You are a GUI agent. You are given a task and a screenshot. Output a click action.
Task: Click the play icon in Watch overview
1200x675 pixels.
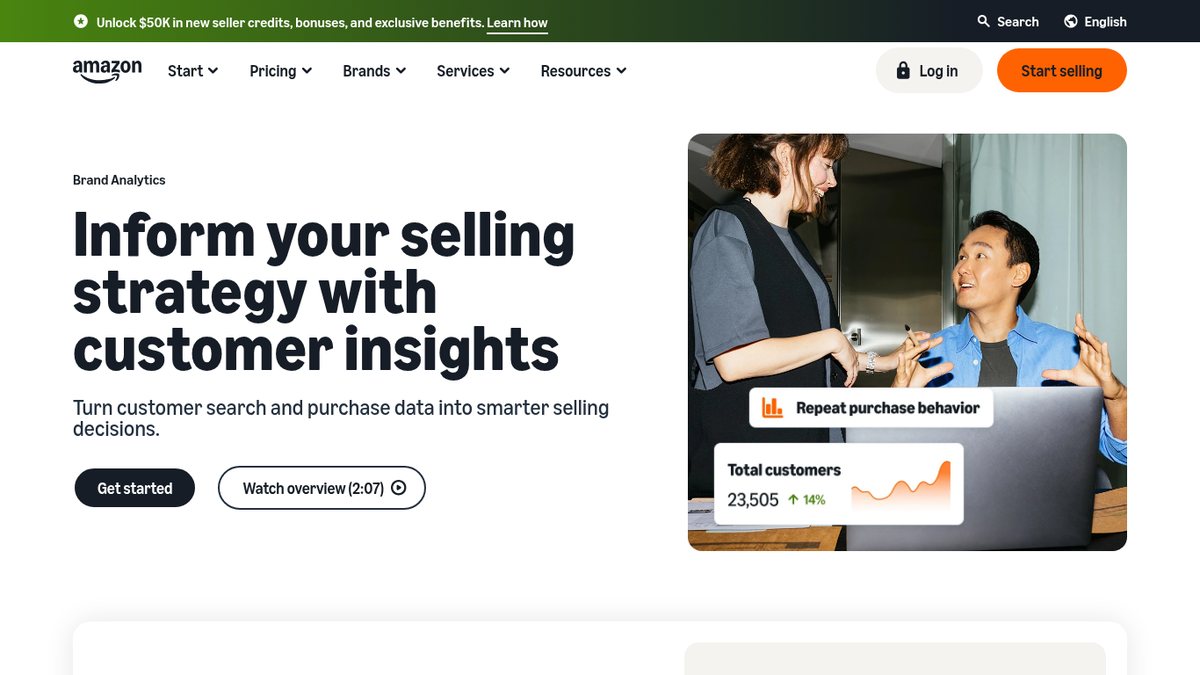point(399,488)
